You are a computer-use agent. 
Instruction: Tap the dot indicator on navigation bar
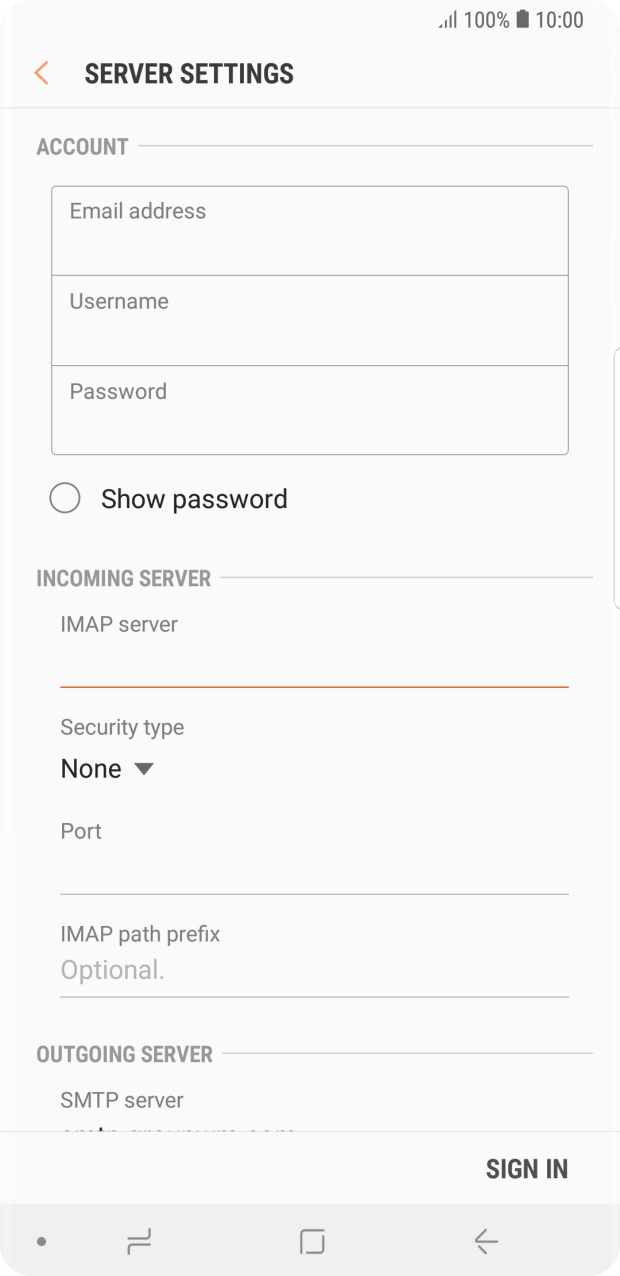(38, 1242)
